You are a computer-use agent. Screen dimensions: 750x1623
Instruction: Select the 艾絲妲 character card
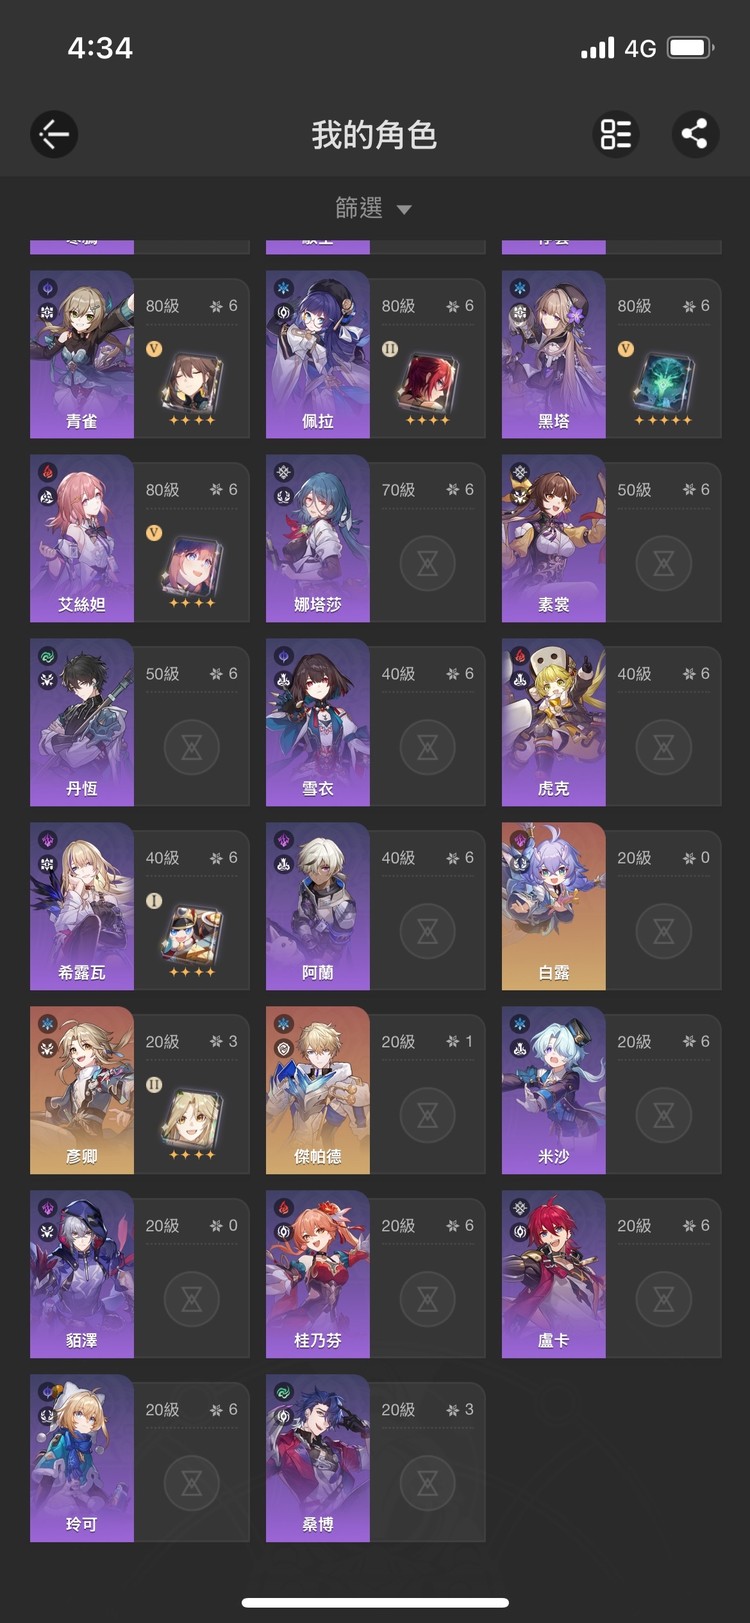pos(139,538)
